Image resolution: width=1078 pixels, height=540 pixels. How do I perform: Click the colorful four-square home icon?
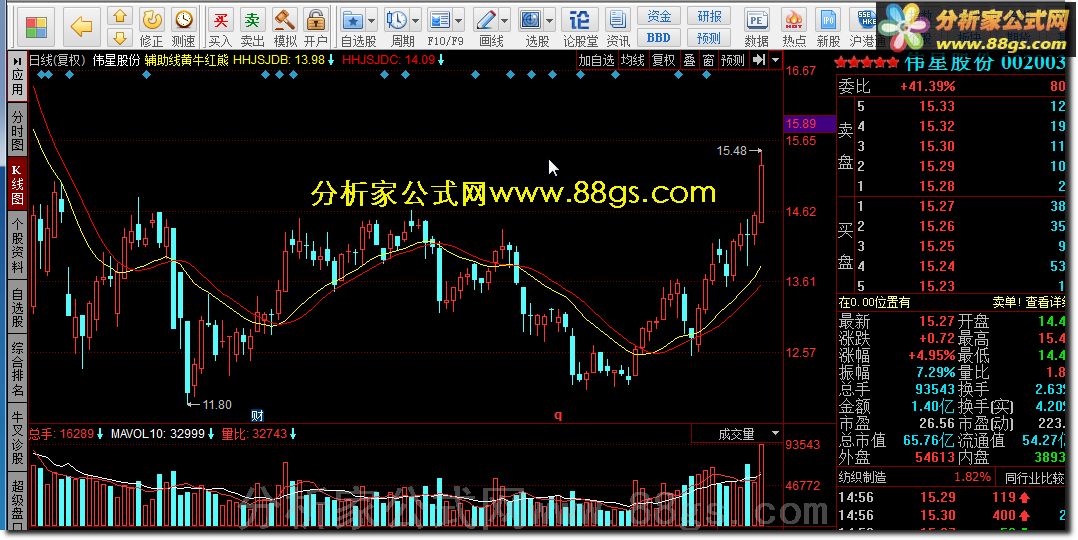(x=36, y=28)
